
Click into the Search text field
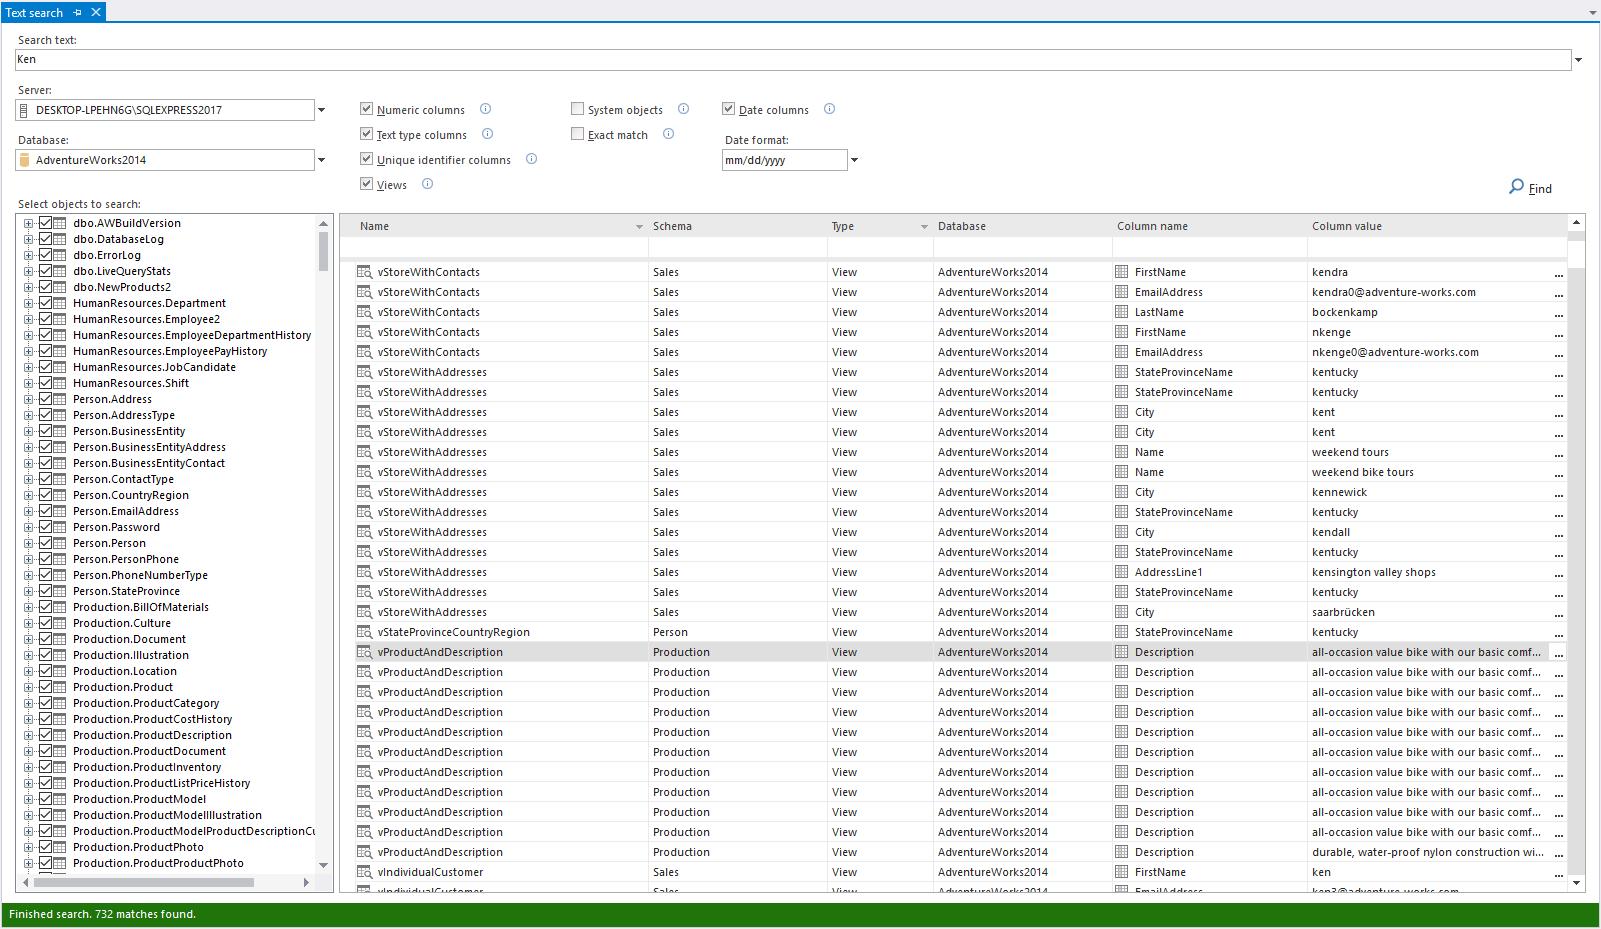tap(793, 60)
